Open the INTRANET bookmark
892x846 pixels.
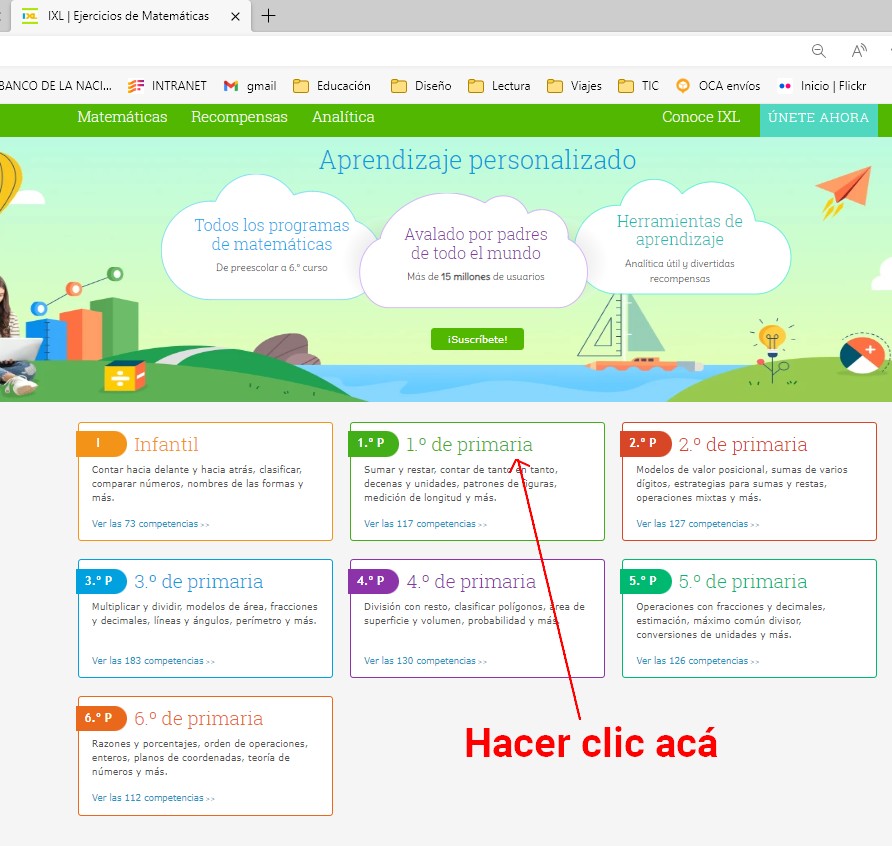tap(167, 86)
